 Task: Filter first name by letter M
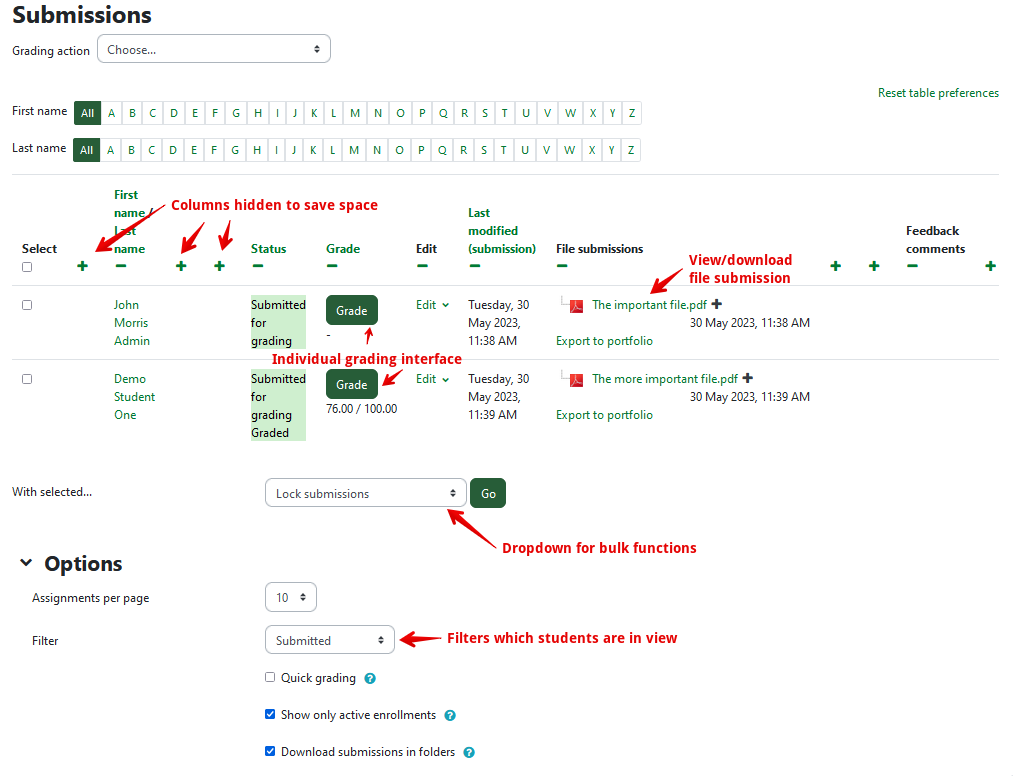tap(355, 113)
